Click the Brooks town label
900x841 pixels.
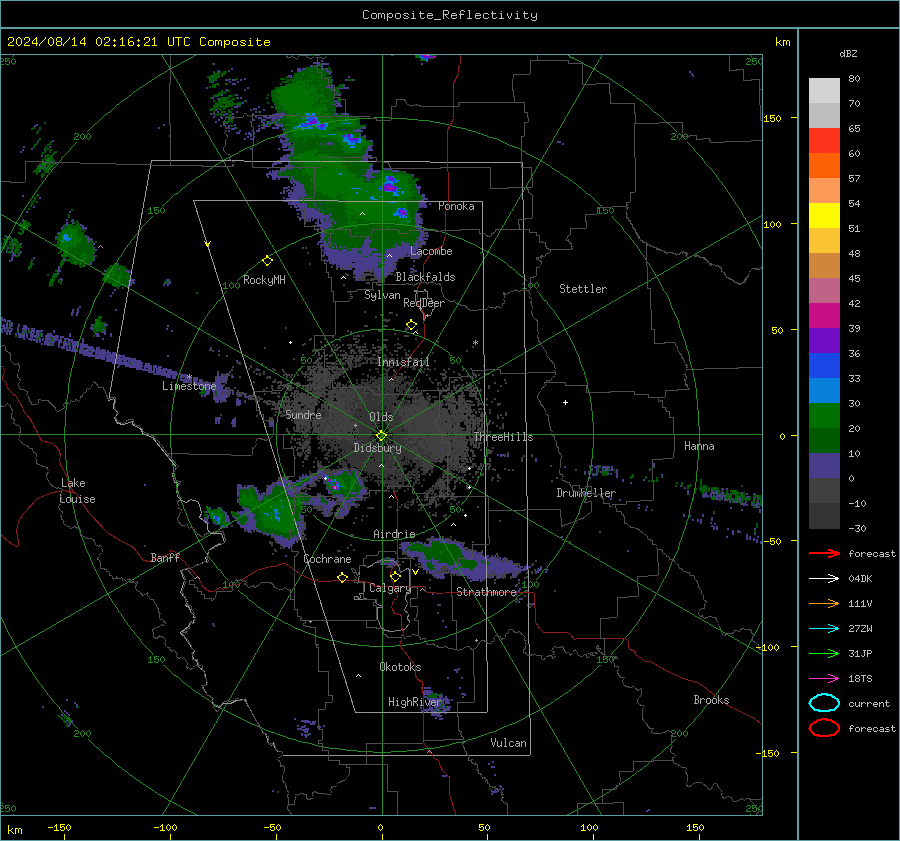coord(711,700)
